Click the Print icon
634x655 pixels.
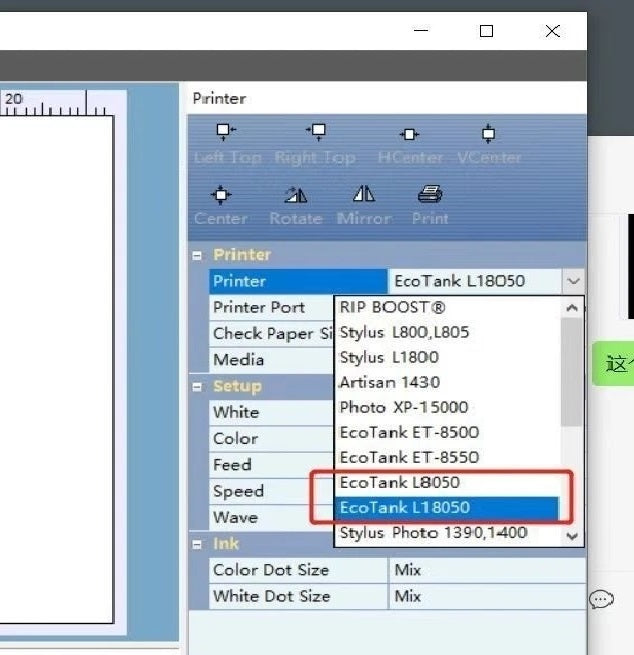(x=430, y=194)
